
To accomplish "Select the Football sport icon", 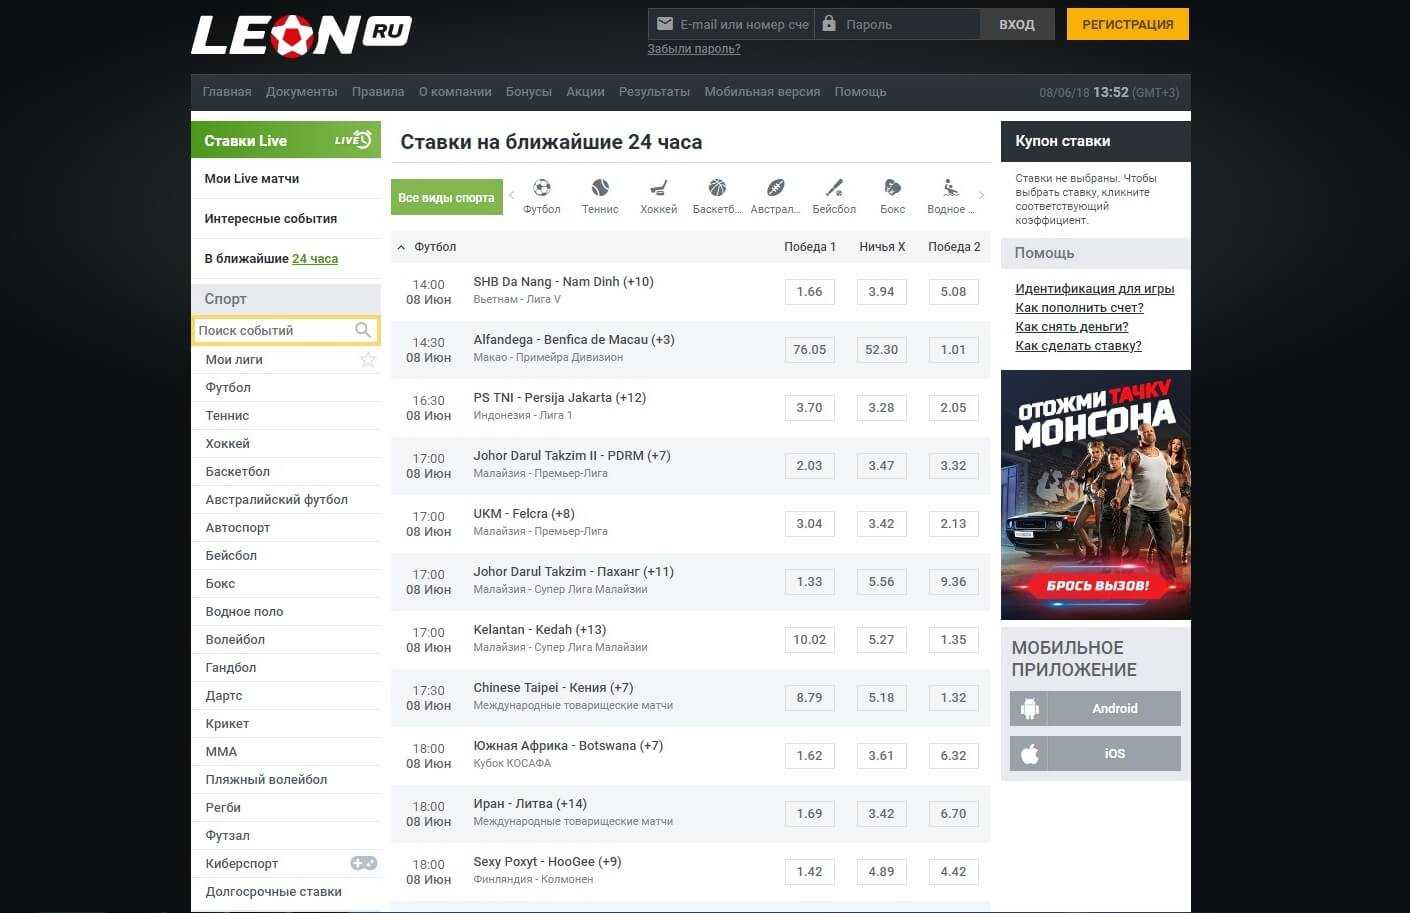I will click(542, 188).
